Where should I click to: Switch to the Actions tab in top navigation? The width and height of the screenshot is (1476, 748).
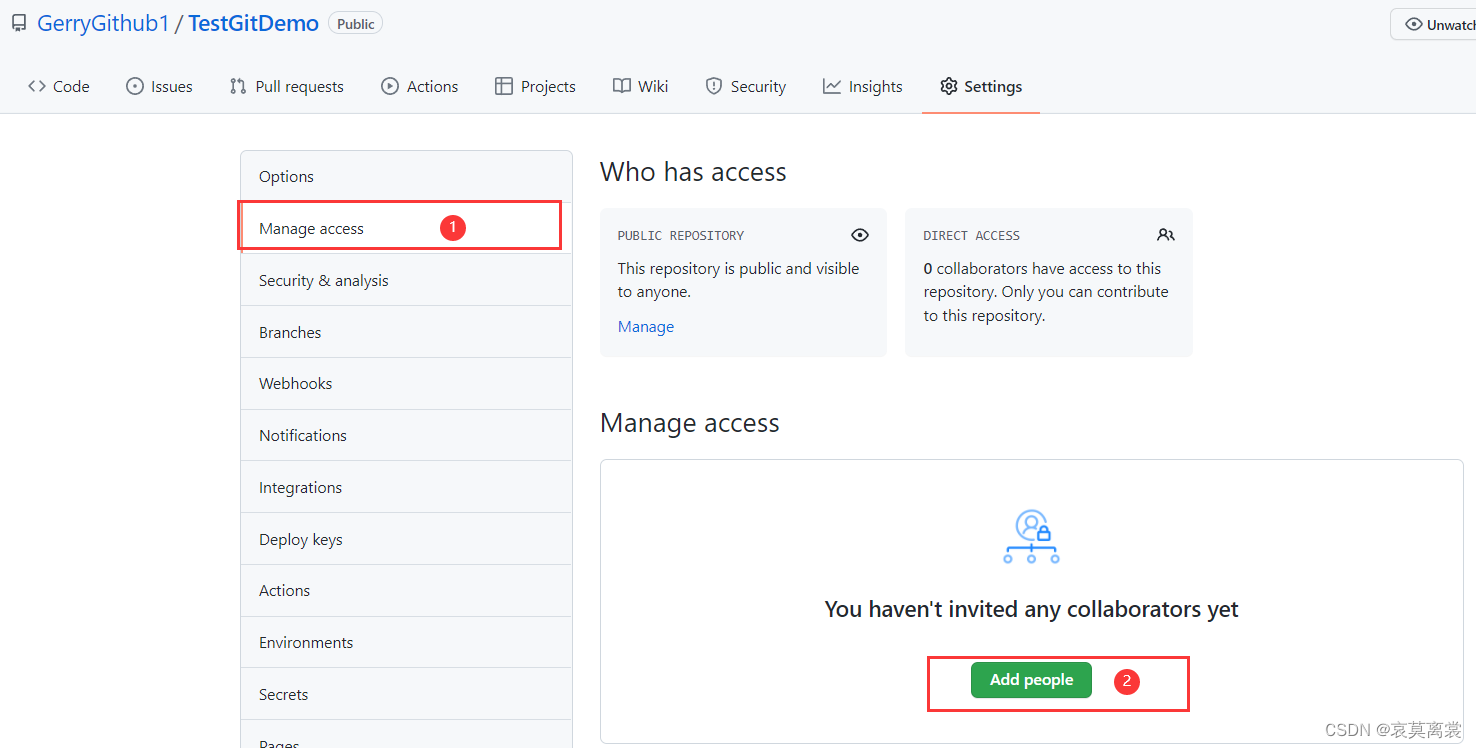419,87
